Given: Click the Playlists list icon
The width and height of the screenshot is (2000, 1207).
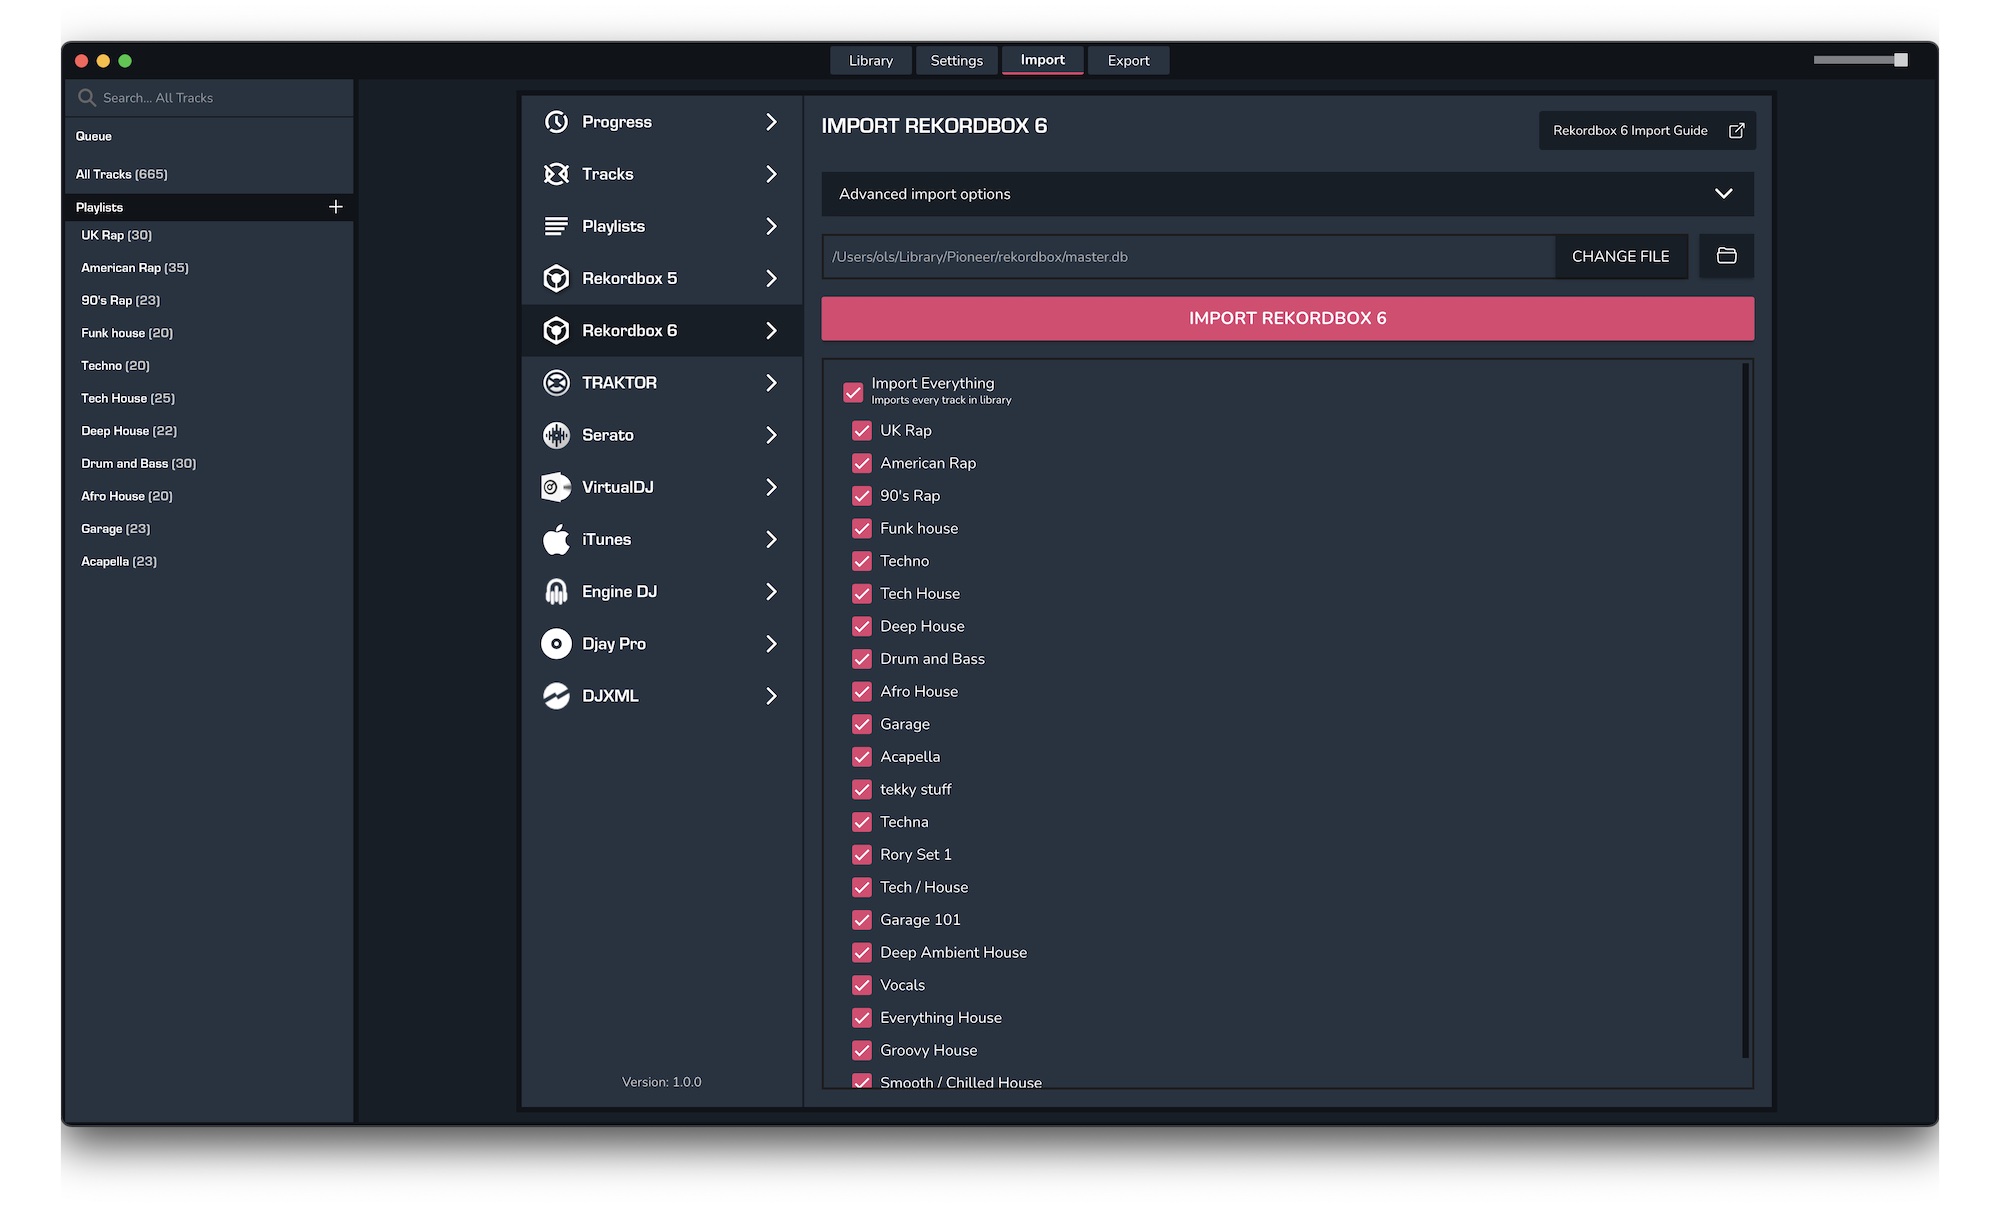Looking at the screenshot, I should [556, 226].
